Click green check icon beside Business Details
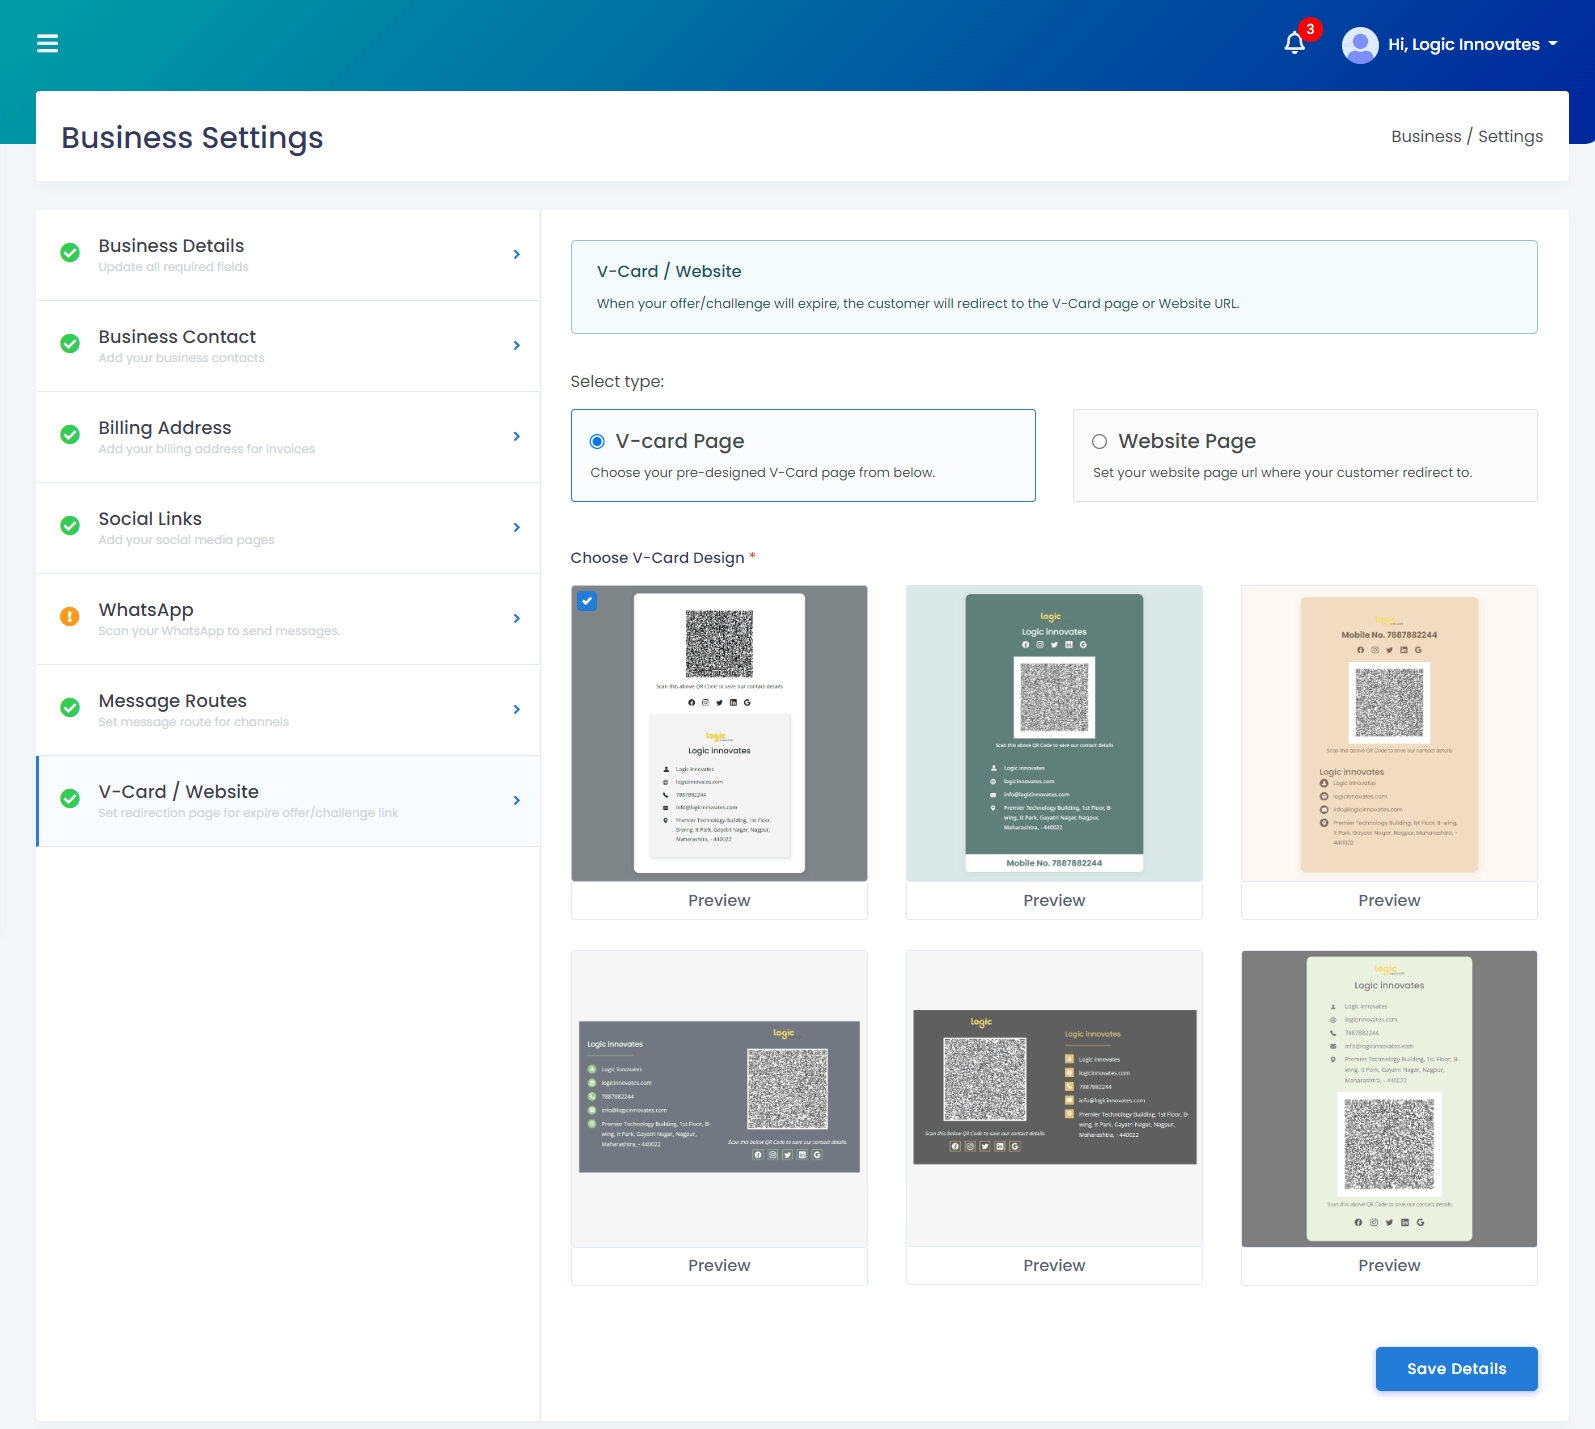The image size is (1595, 1429). pyautogui.click(x=70, y=252)
